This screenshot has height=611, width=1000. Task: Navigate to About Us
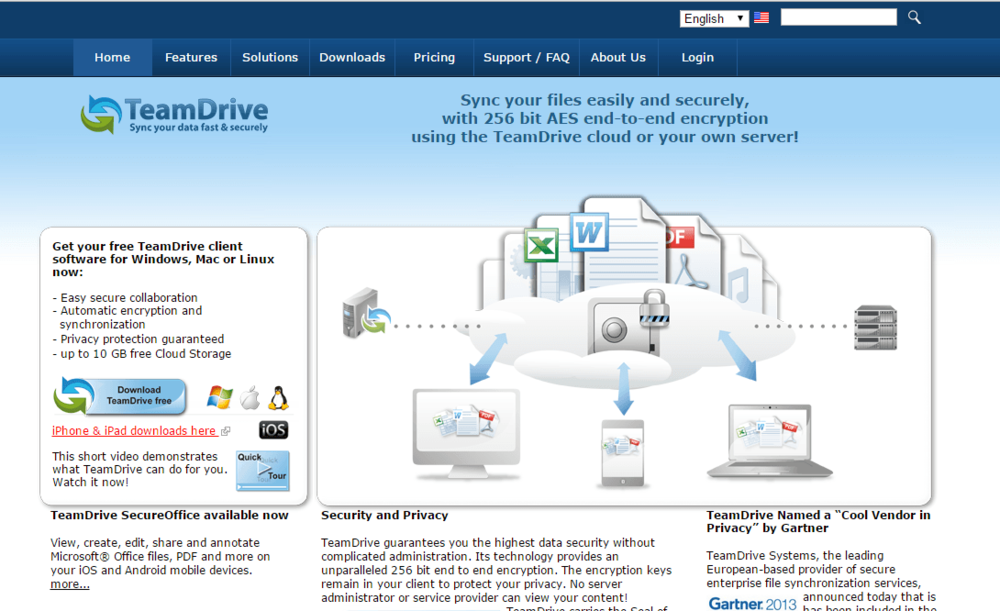tap(618, 57)
